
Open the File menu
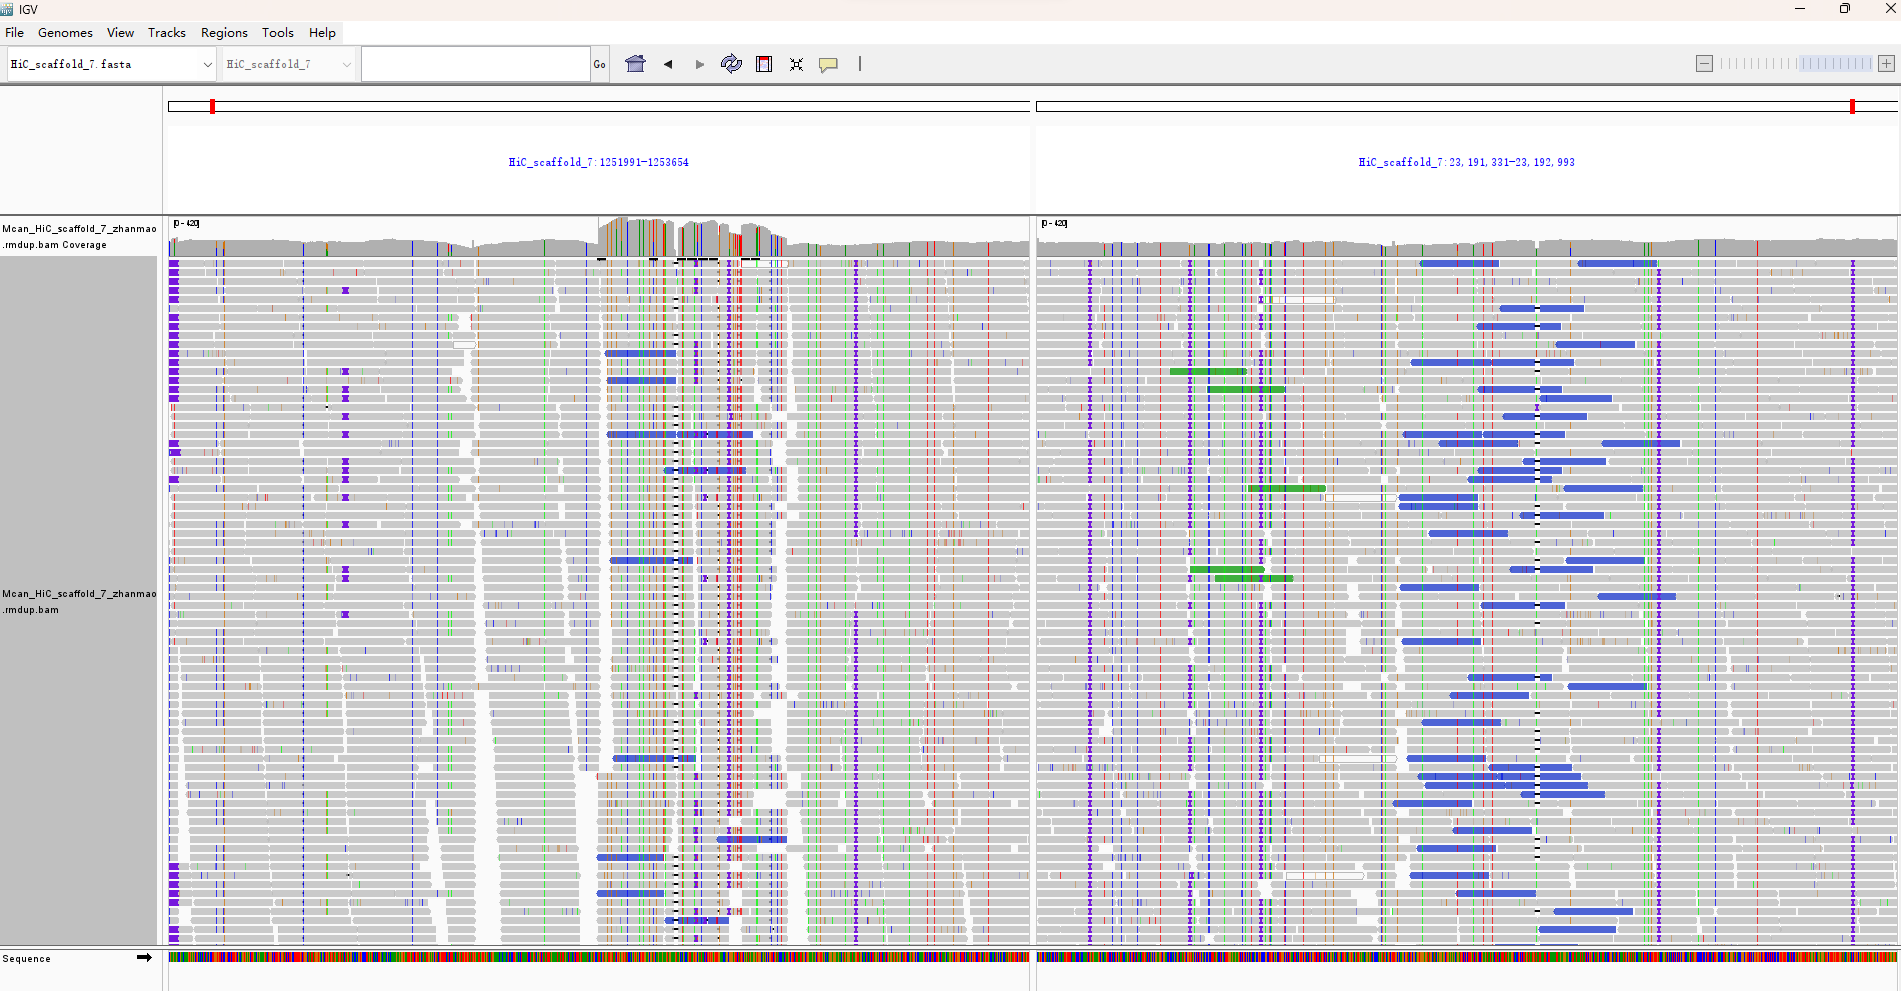pos(15,33)
